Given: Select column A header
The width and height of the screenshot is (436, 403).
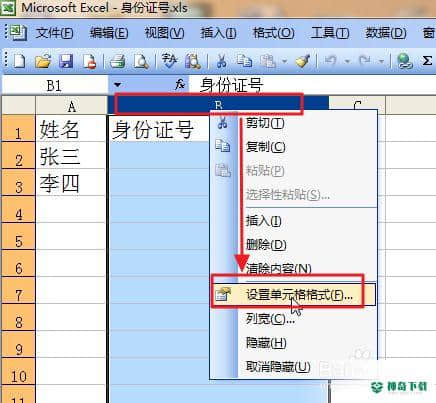Looking at the screenshot, I should 71,106.
